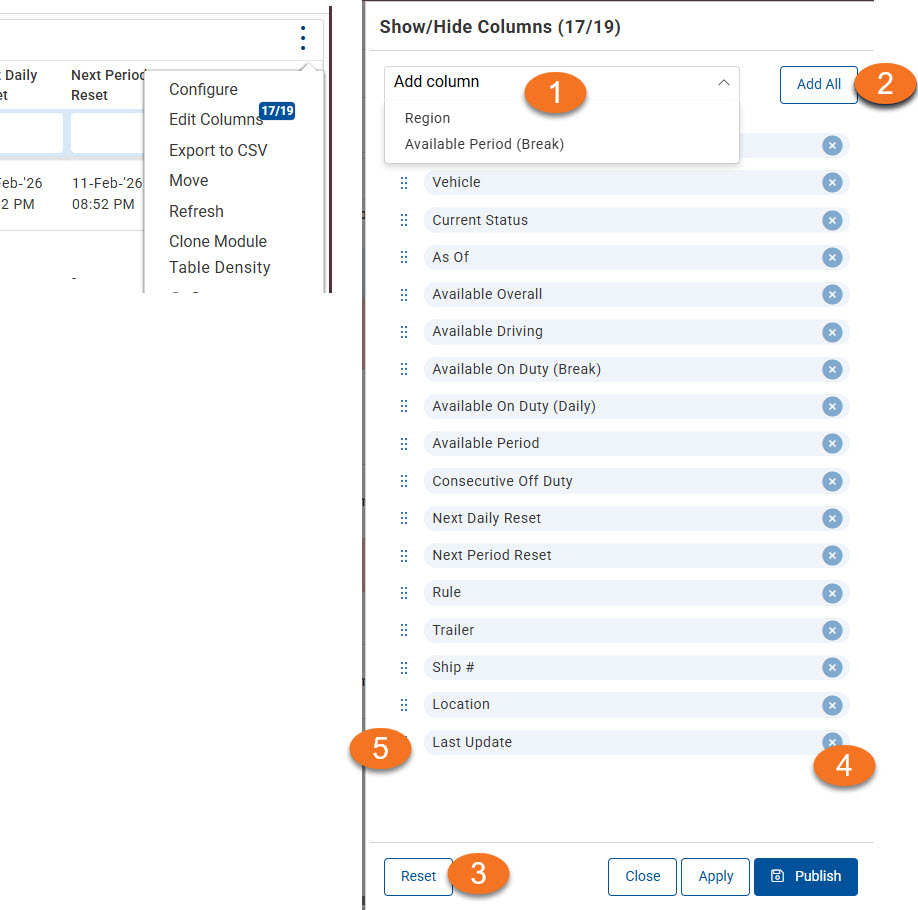Click the Next Period Reset filter field
Screen dimensions: 918x910
[x=107, y=134]
